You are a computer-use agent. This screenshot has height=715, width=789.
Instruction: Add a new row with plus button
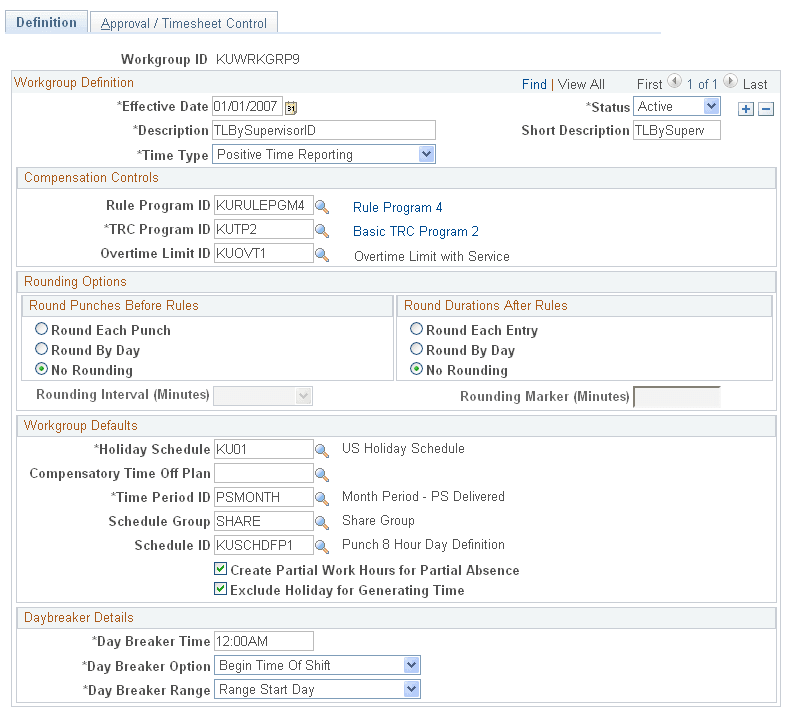coord(746,109)
